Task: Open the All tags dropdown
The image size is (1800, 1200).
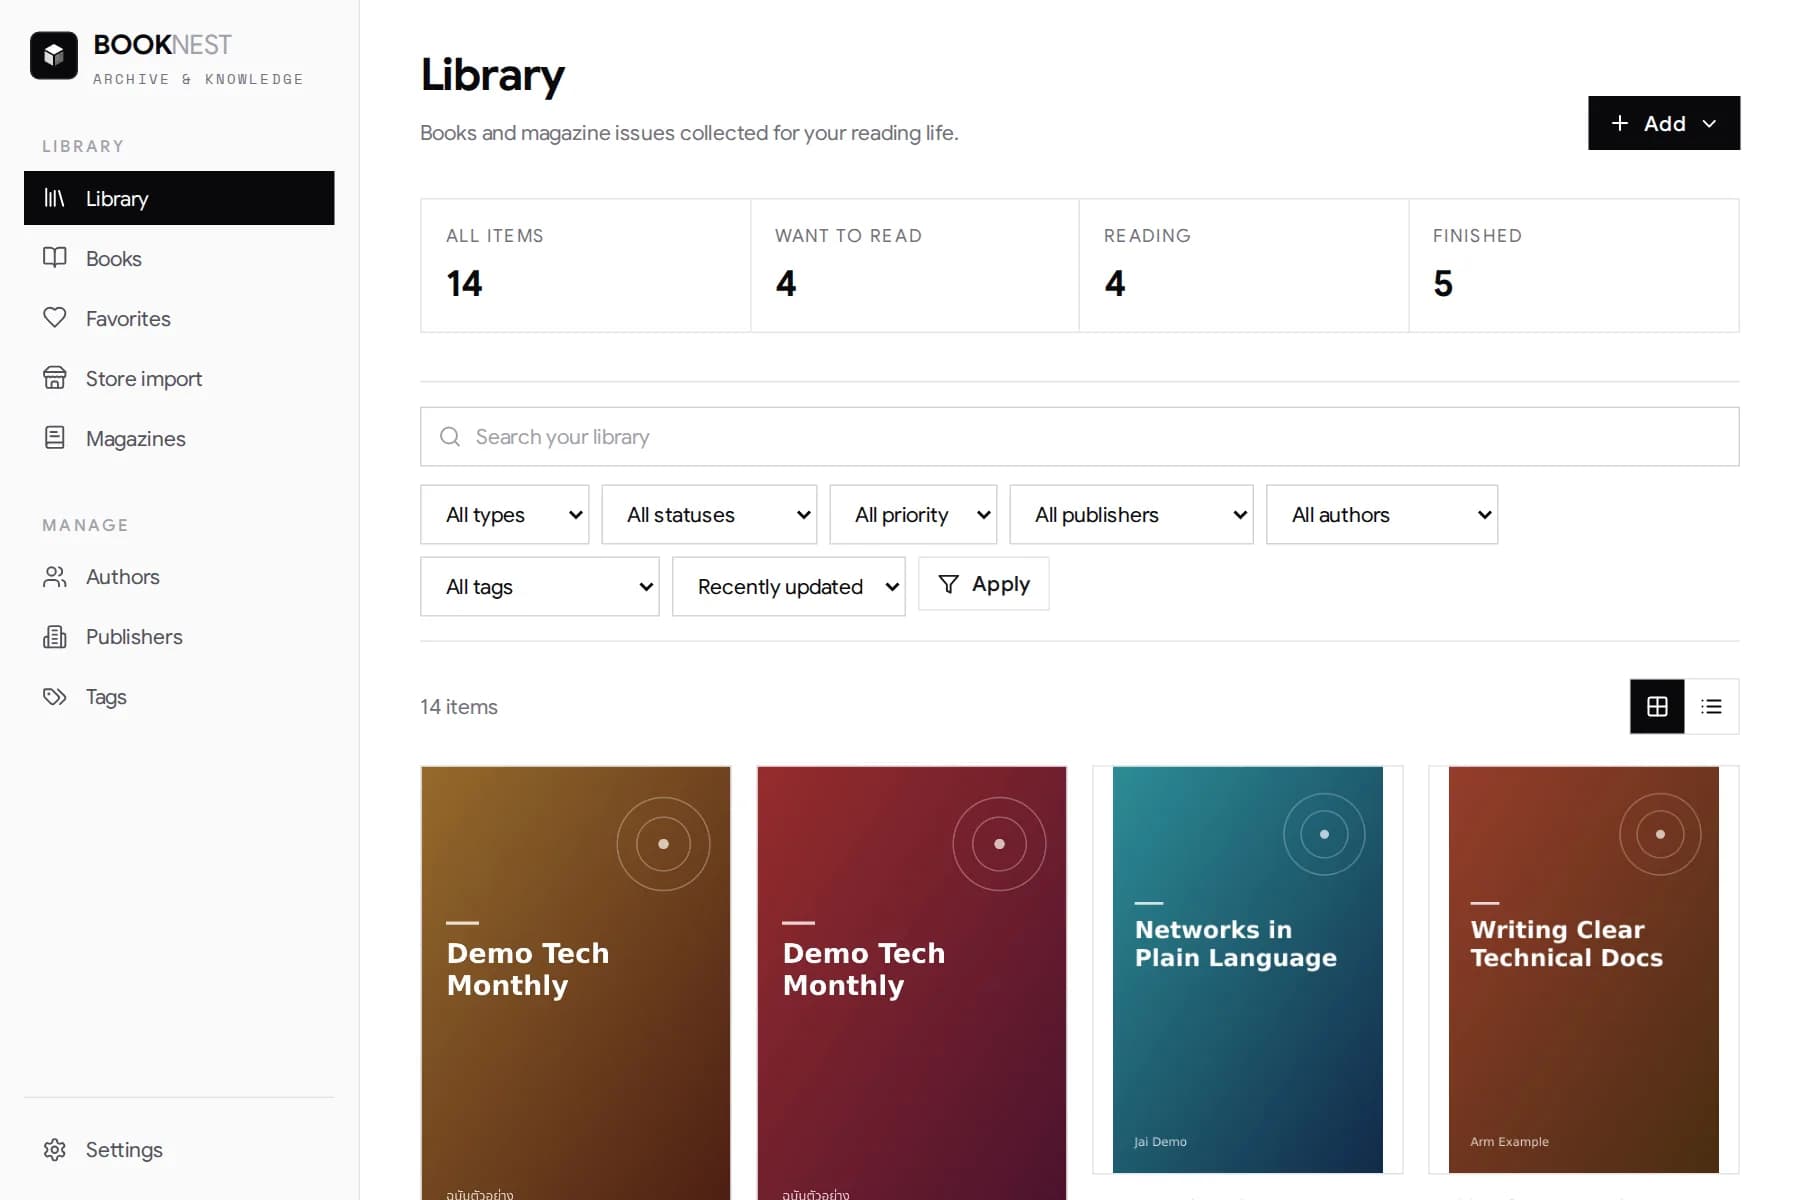Action: pyautogui.click(x=540, y=587)
